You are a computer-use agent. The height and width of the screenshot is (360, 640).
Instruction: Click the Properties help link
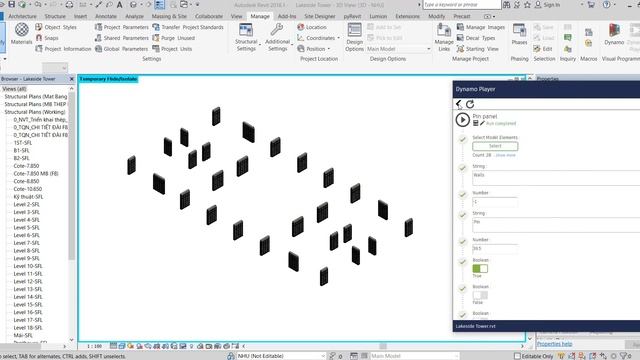click(x=554, y=344)
